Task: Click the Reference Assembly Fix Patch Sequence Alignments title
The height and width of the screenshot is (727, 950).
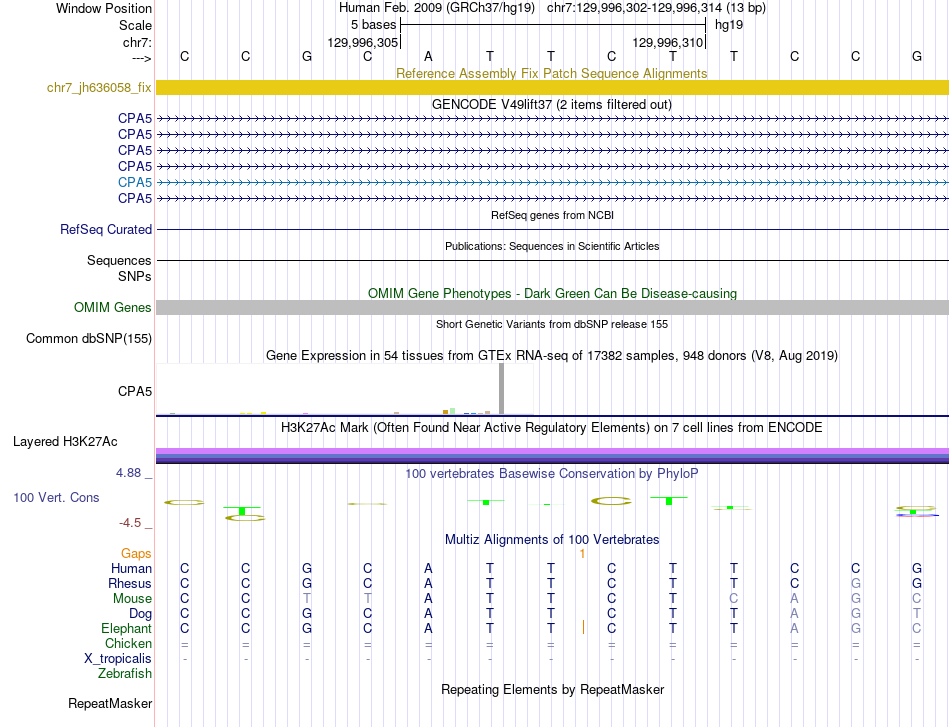Action: pyautogui.click(x=551, y=73)
